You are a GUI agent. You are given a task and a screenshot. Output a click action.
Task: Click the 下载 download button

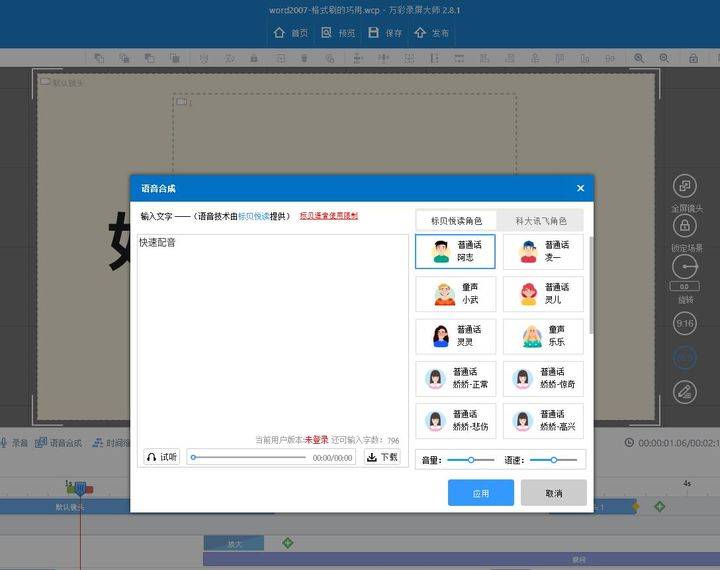click(382, 457)
